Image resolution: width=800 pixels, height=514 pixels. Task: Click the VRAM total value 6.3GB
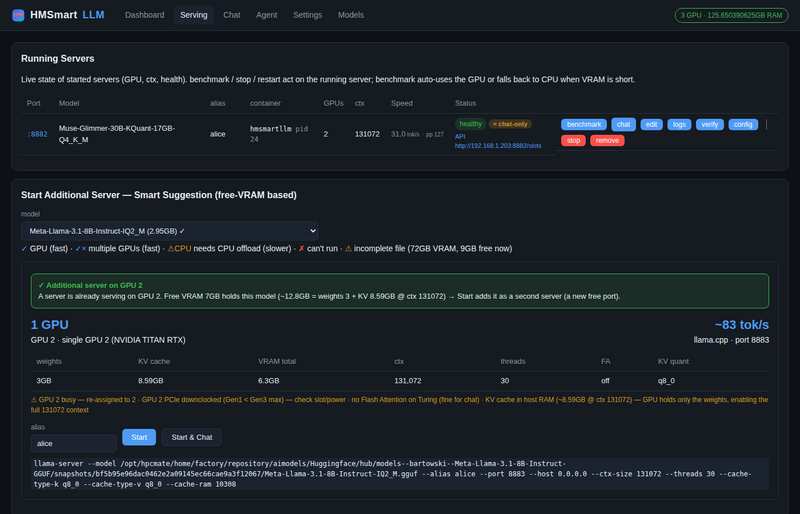coord(268,381)
